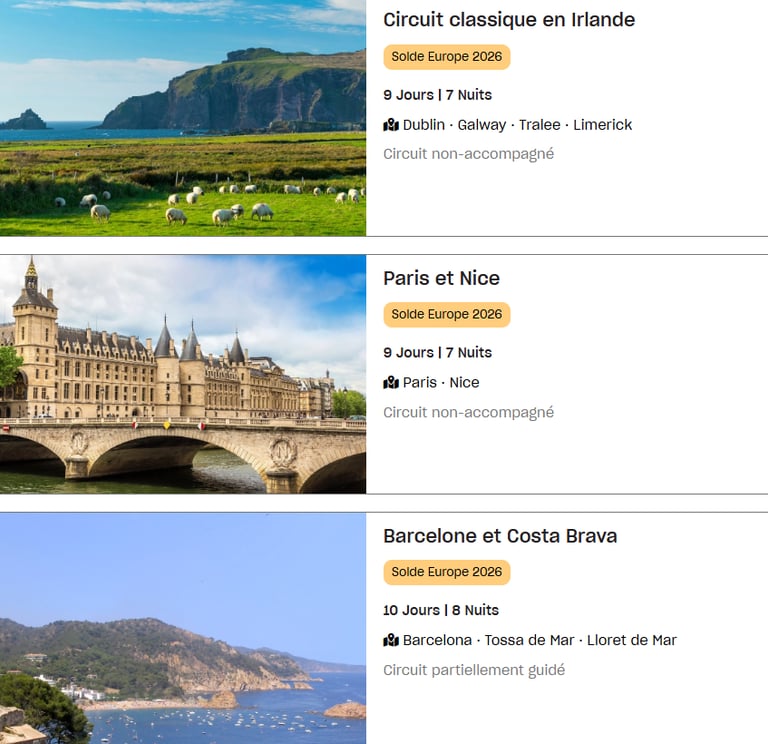Click 9 Jours | 7 Nuits on Irlande tour
Image resolution: width=768 pixels, height=744 pixels.
(437, 95)
